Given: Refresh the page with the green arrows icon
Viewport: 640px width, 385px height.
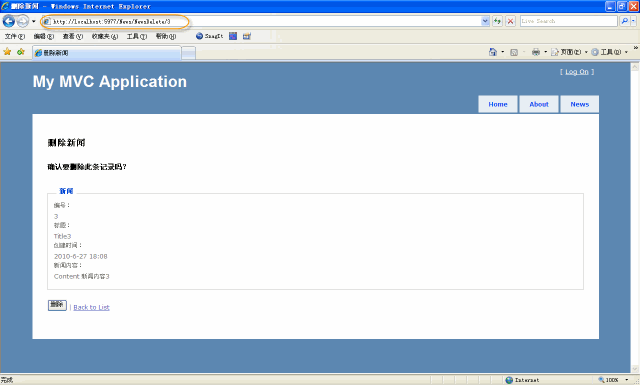Looking at the screenshot, I should tap(497, 21).
